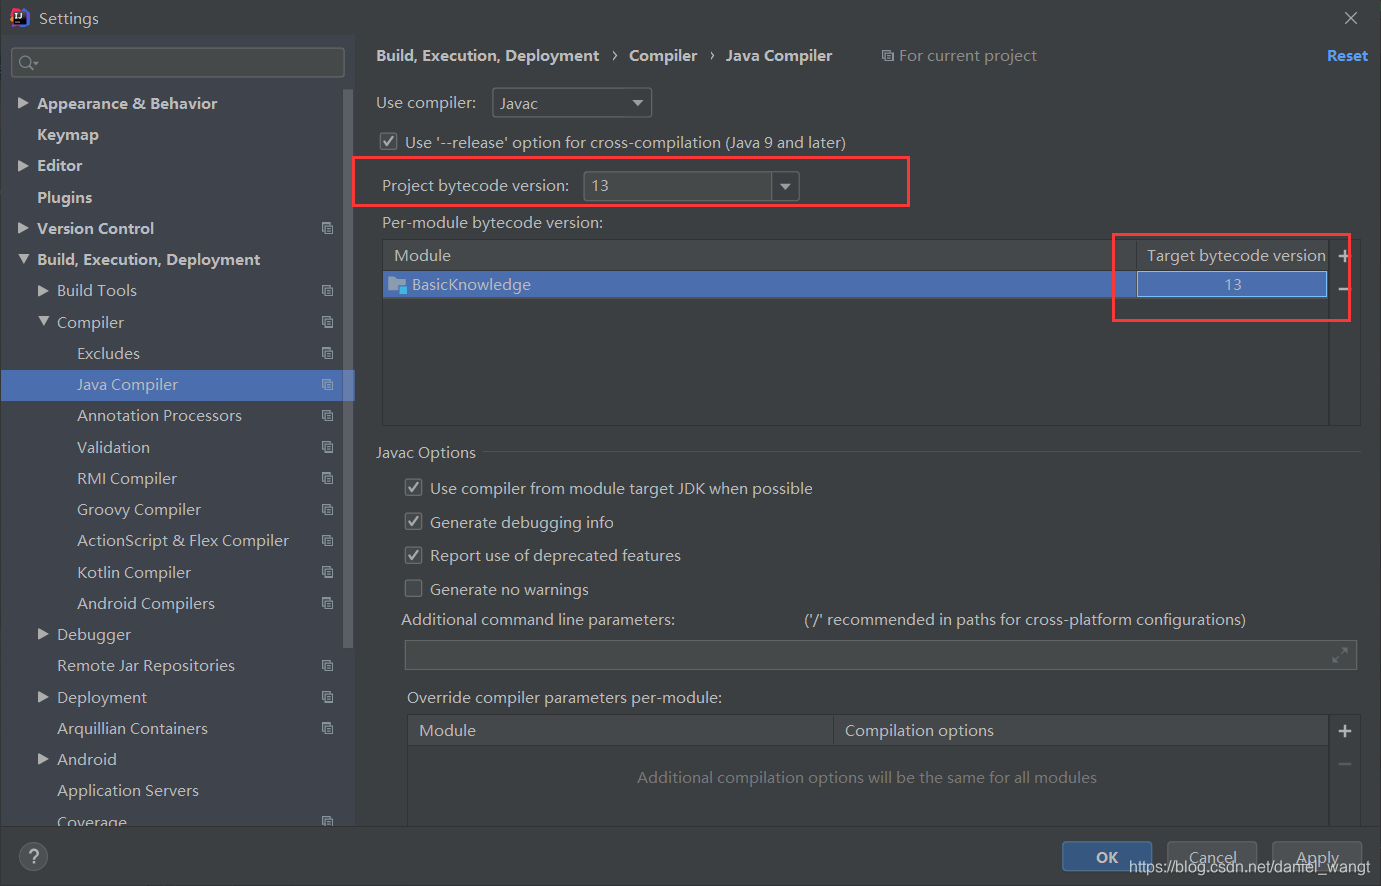
Task: Enable Generate no warnings checkbox
Action: point(413,588)
